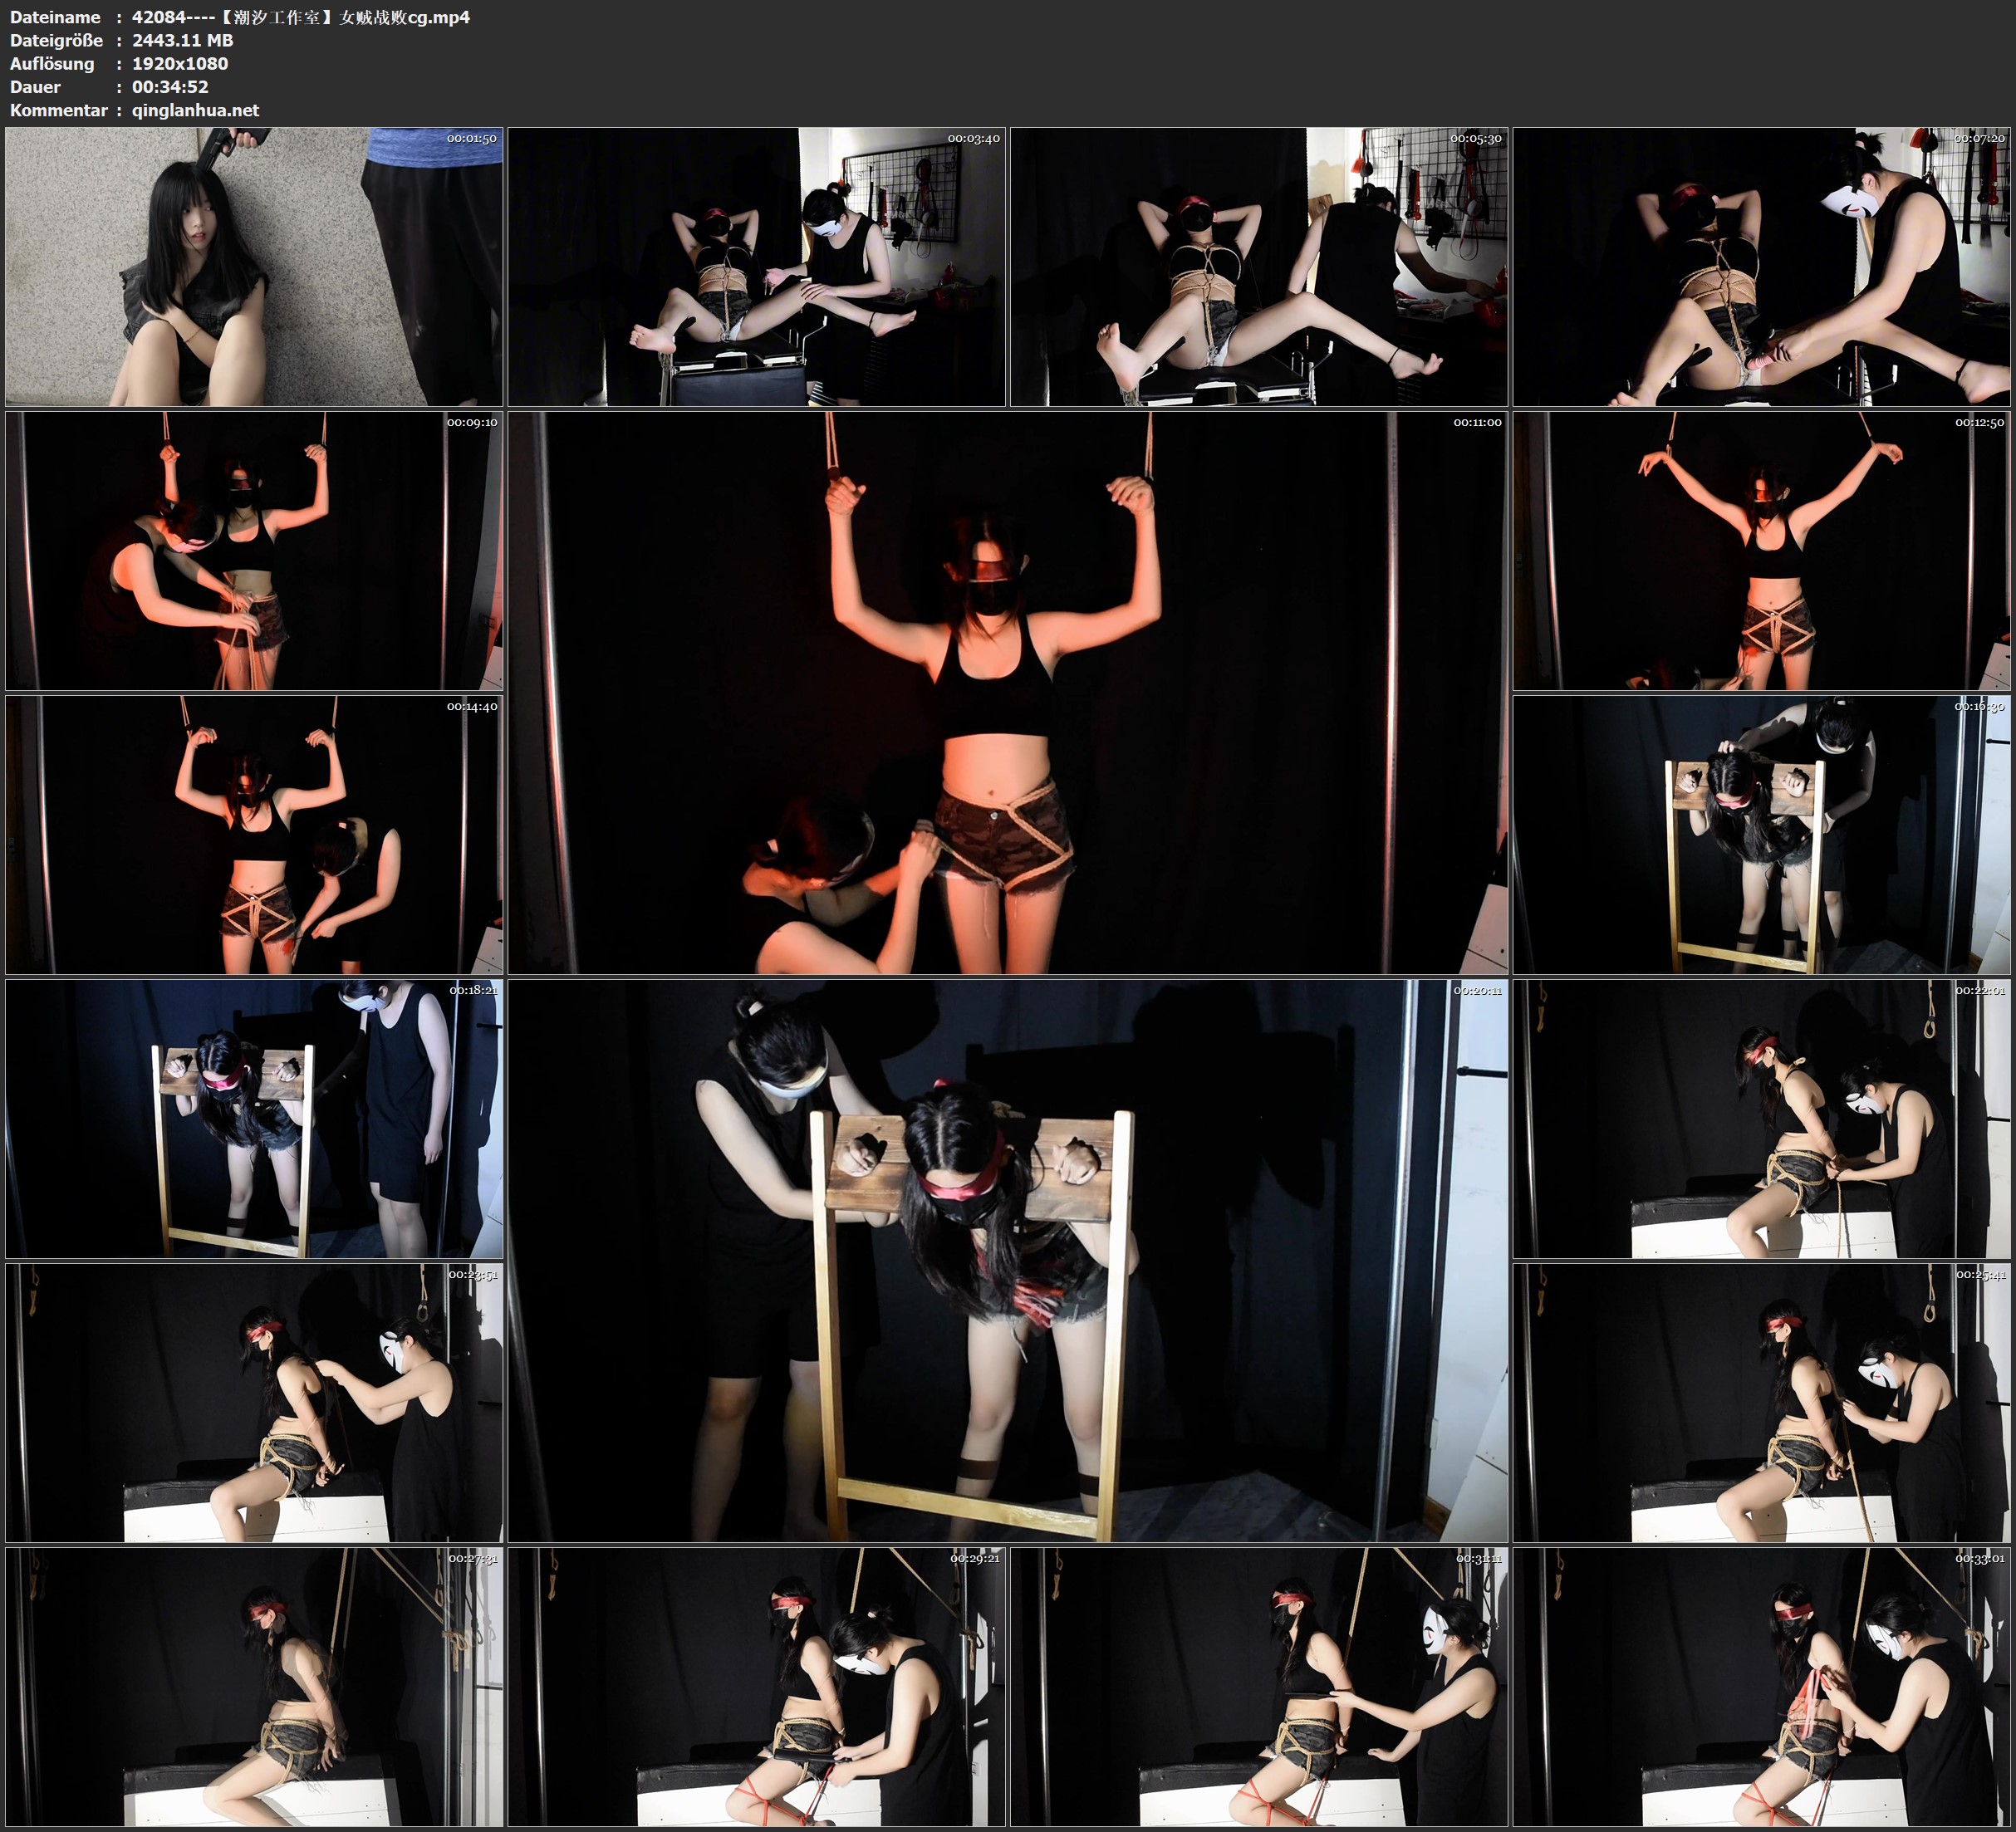This screenshot has height=1832, width=2016.
Task: Click the thumbnail timestamped 00:01:50
Action: (254, 266)
